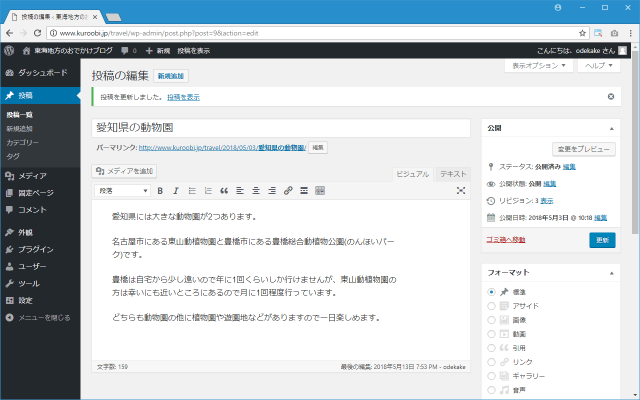This screenshot has height=400, width=640.
Task: Center align the text
Action: tap(256, 190)
